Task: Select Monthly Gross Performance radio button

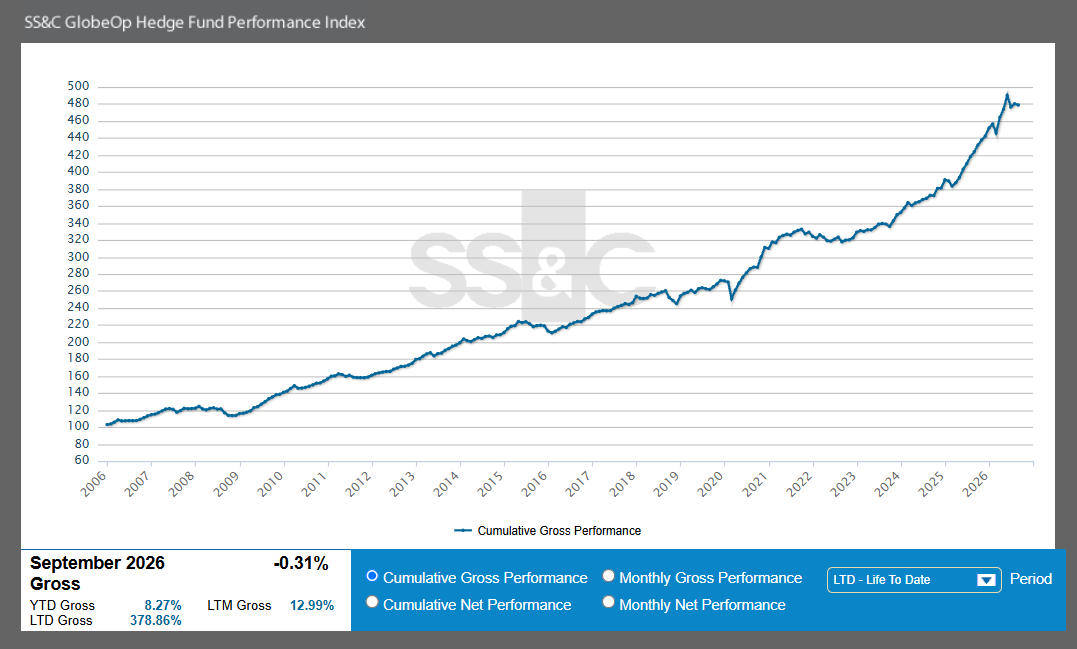Action: (x=609, y=576)
